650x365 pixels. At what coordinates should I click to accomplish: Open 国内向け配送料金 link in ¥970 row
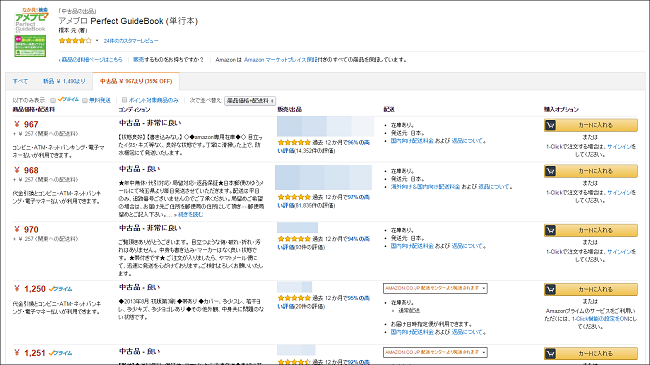[412, 246]
